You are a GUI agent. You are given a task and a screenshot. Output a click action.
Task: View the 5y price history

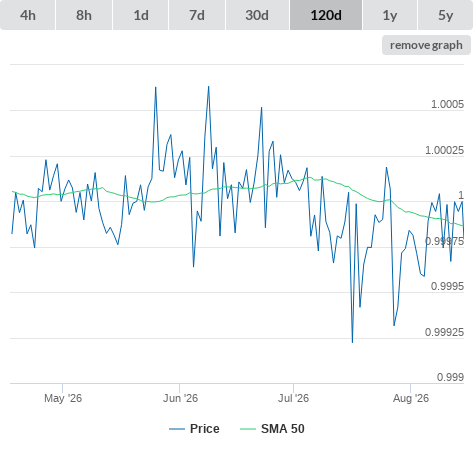(446, 15)
